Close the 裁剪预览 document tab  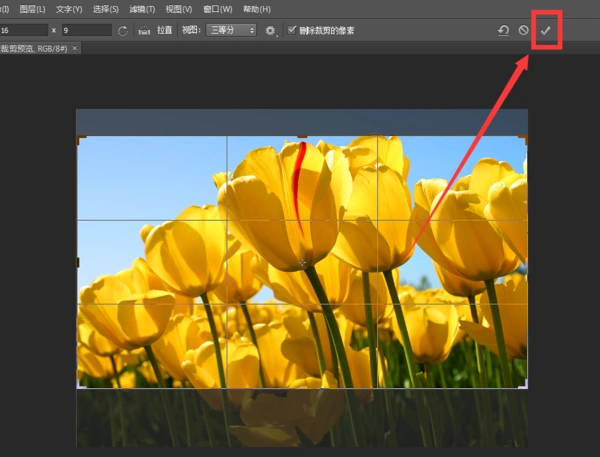pyautogui.click(x=75, y=48)
